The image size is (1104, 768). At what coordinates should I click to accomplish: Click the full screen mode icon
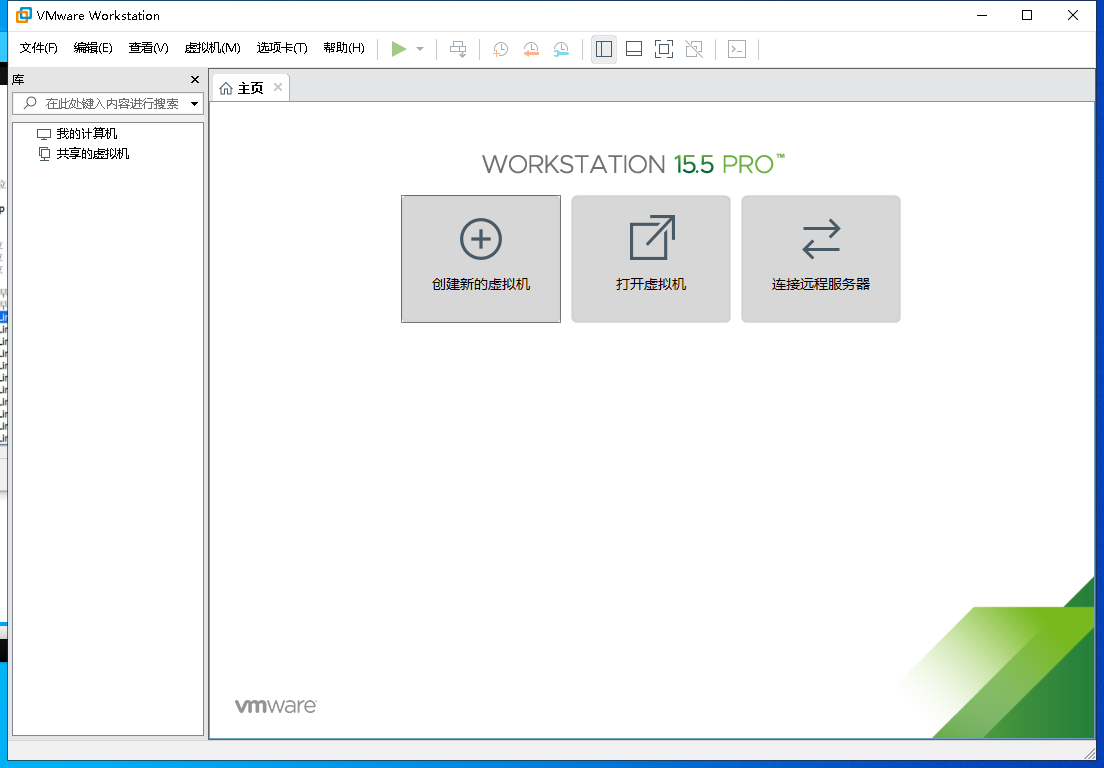664,49
